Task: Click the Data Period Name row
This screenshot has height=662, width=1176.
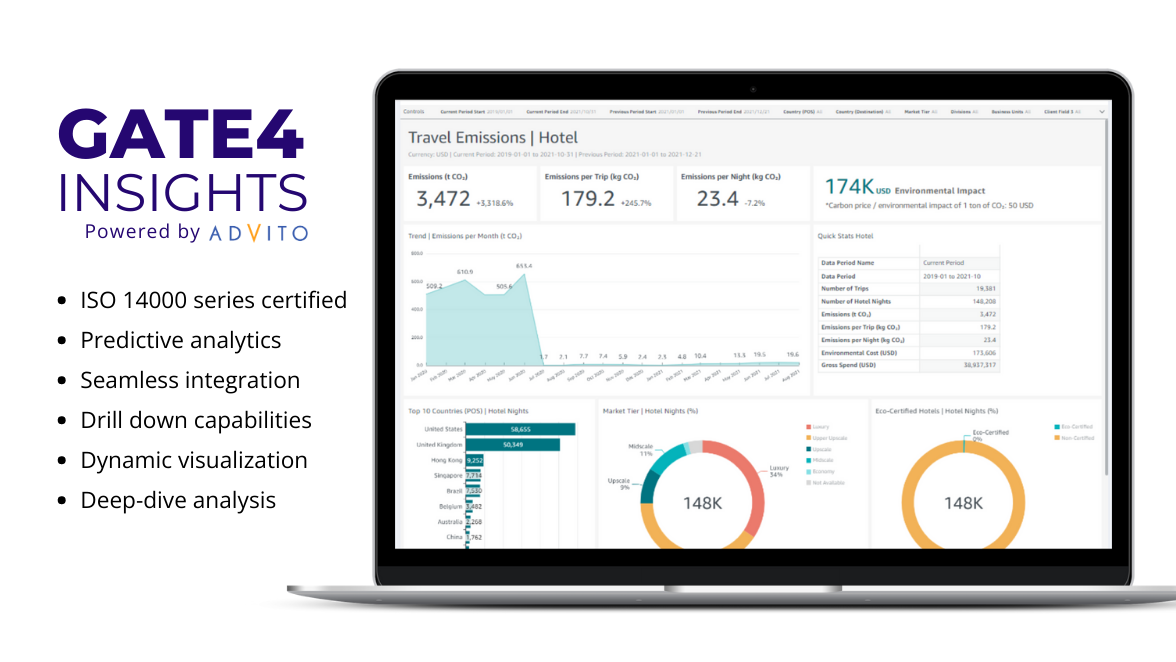Action: tap(908, 263)
